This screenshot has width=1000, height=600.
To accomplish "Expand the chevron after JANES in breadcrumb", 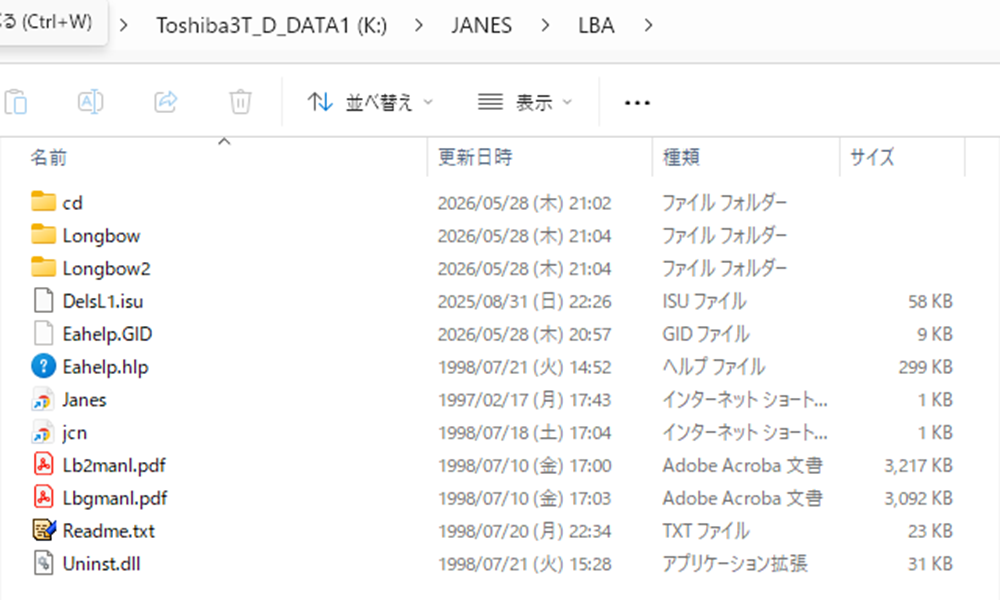I will point(545,26).
